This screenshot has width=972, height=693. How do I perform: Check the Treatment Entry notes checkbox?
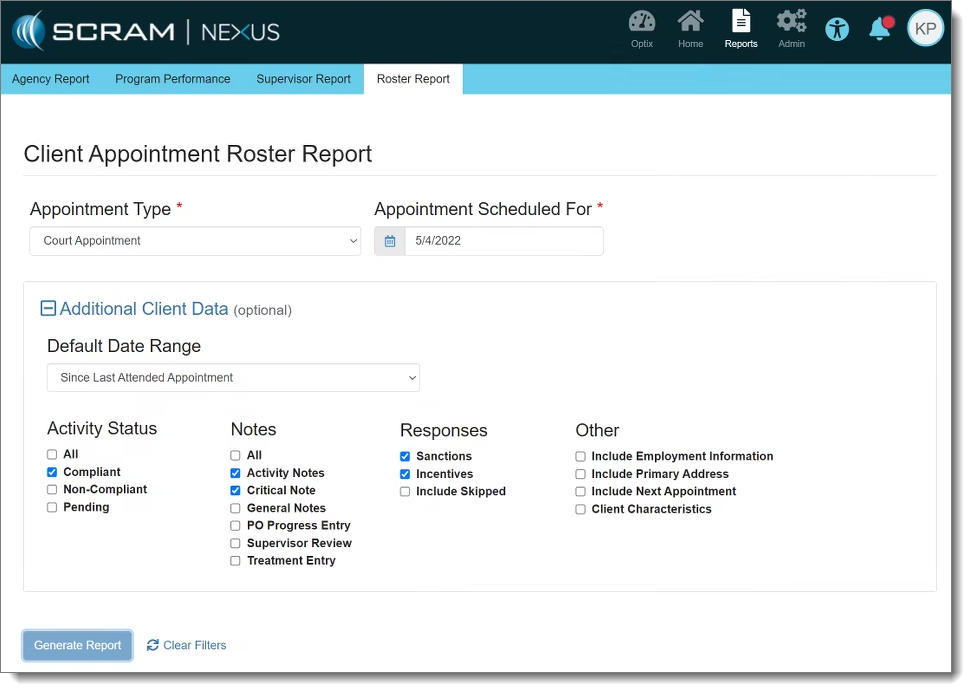pos(235,561)
